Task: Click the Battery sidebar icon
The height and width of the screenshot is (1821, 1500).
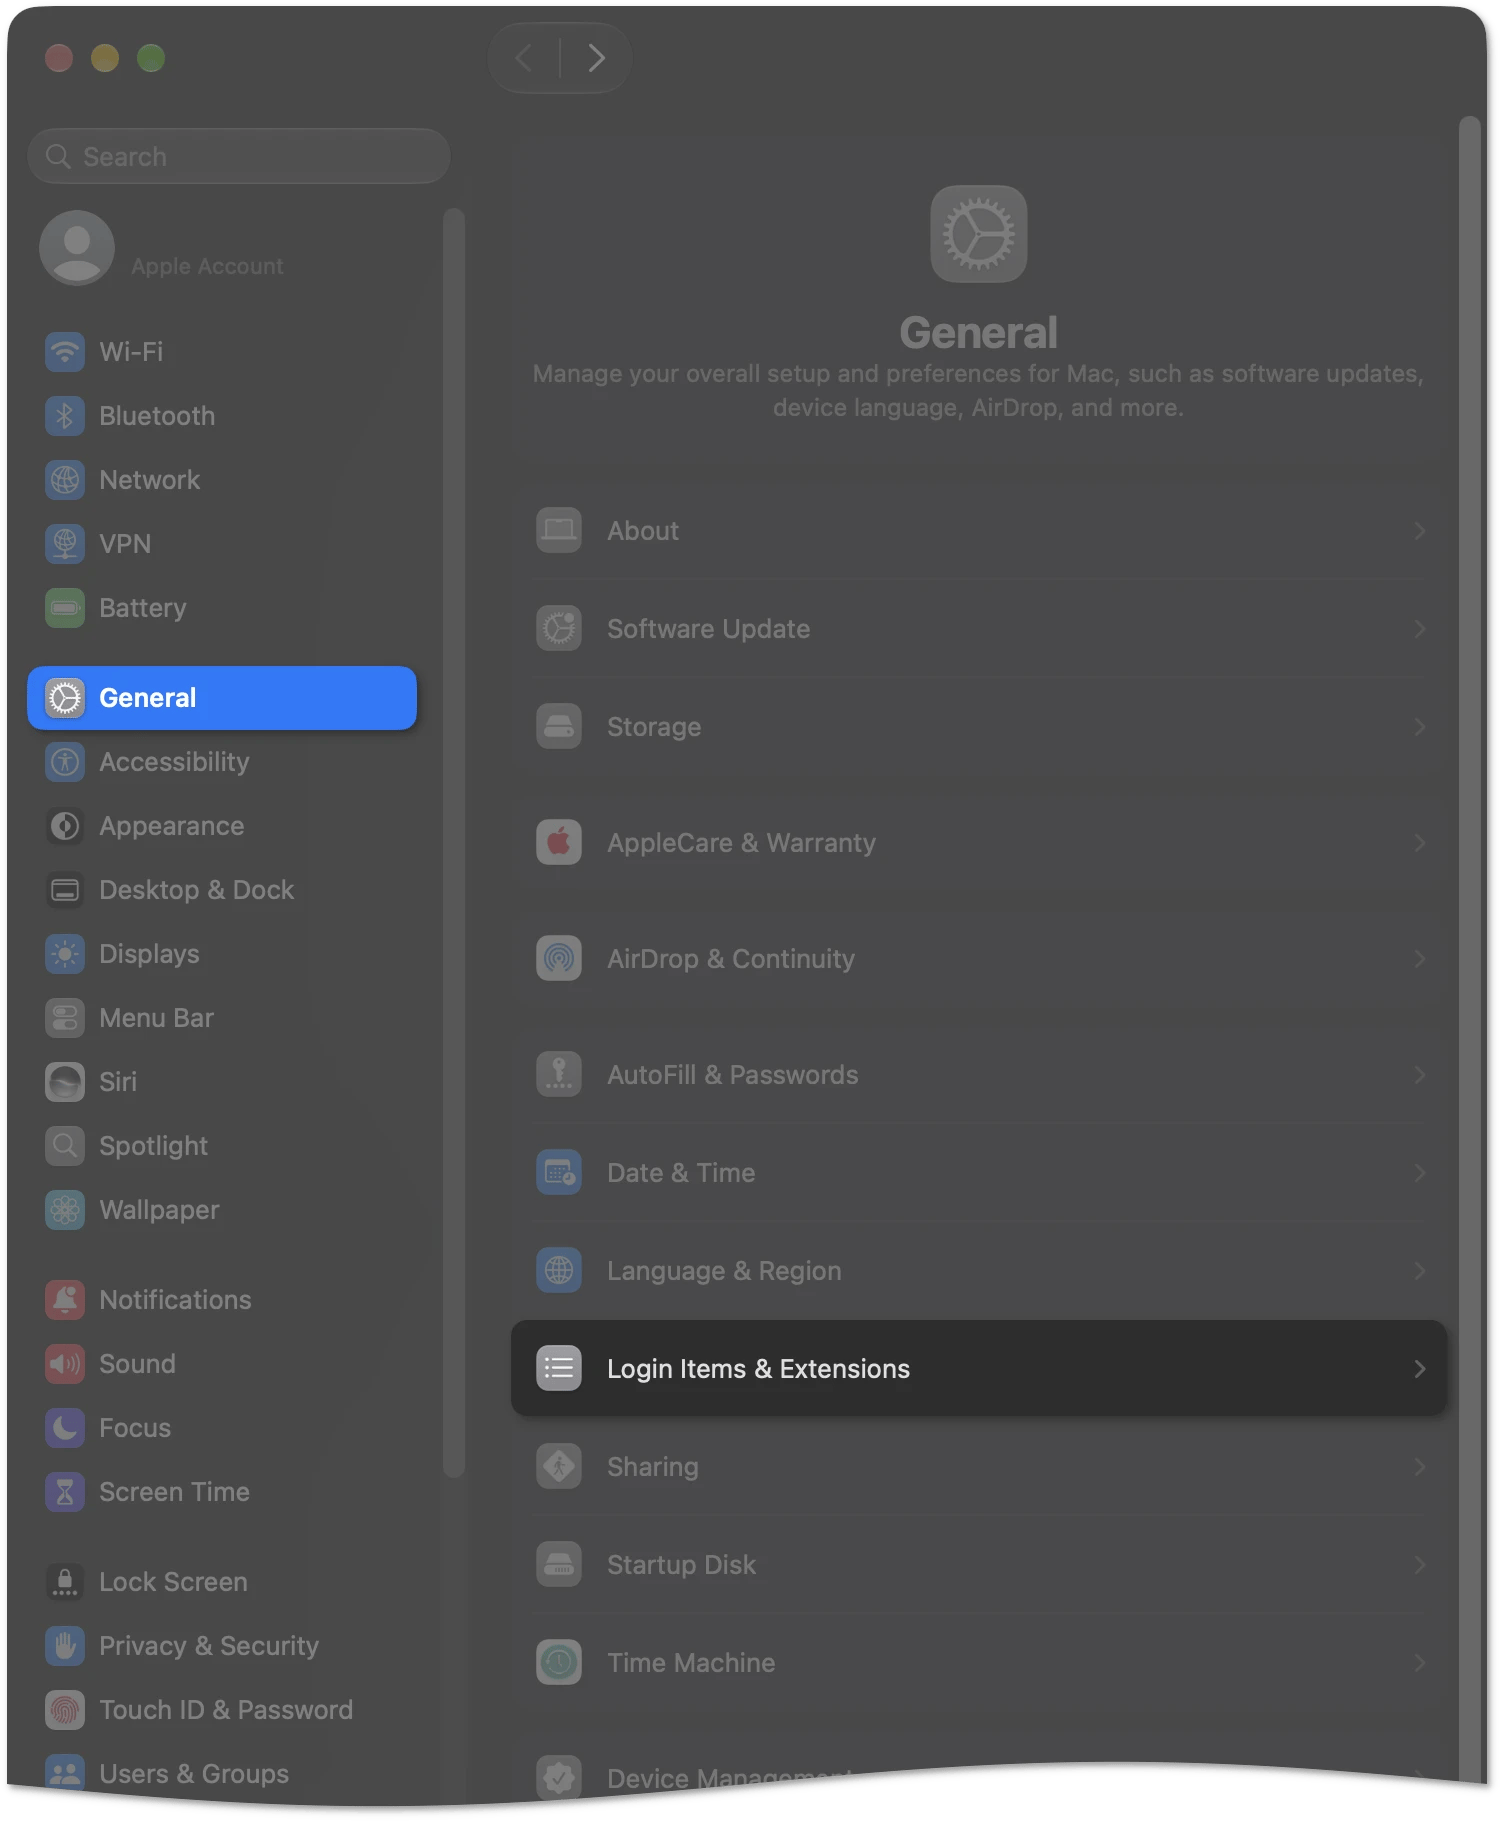Action: coord(65,608)
